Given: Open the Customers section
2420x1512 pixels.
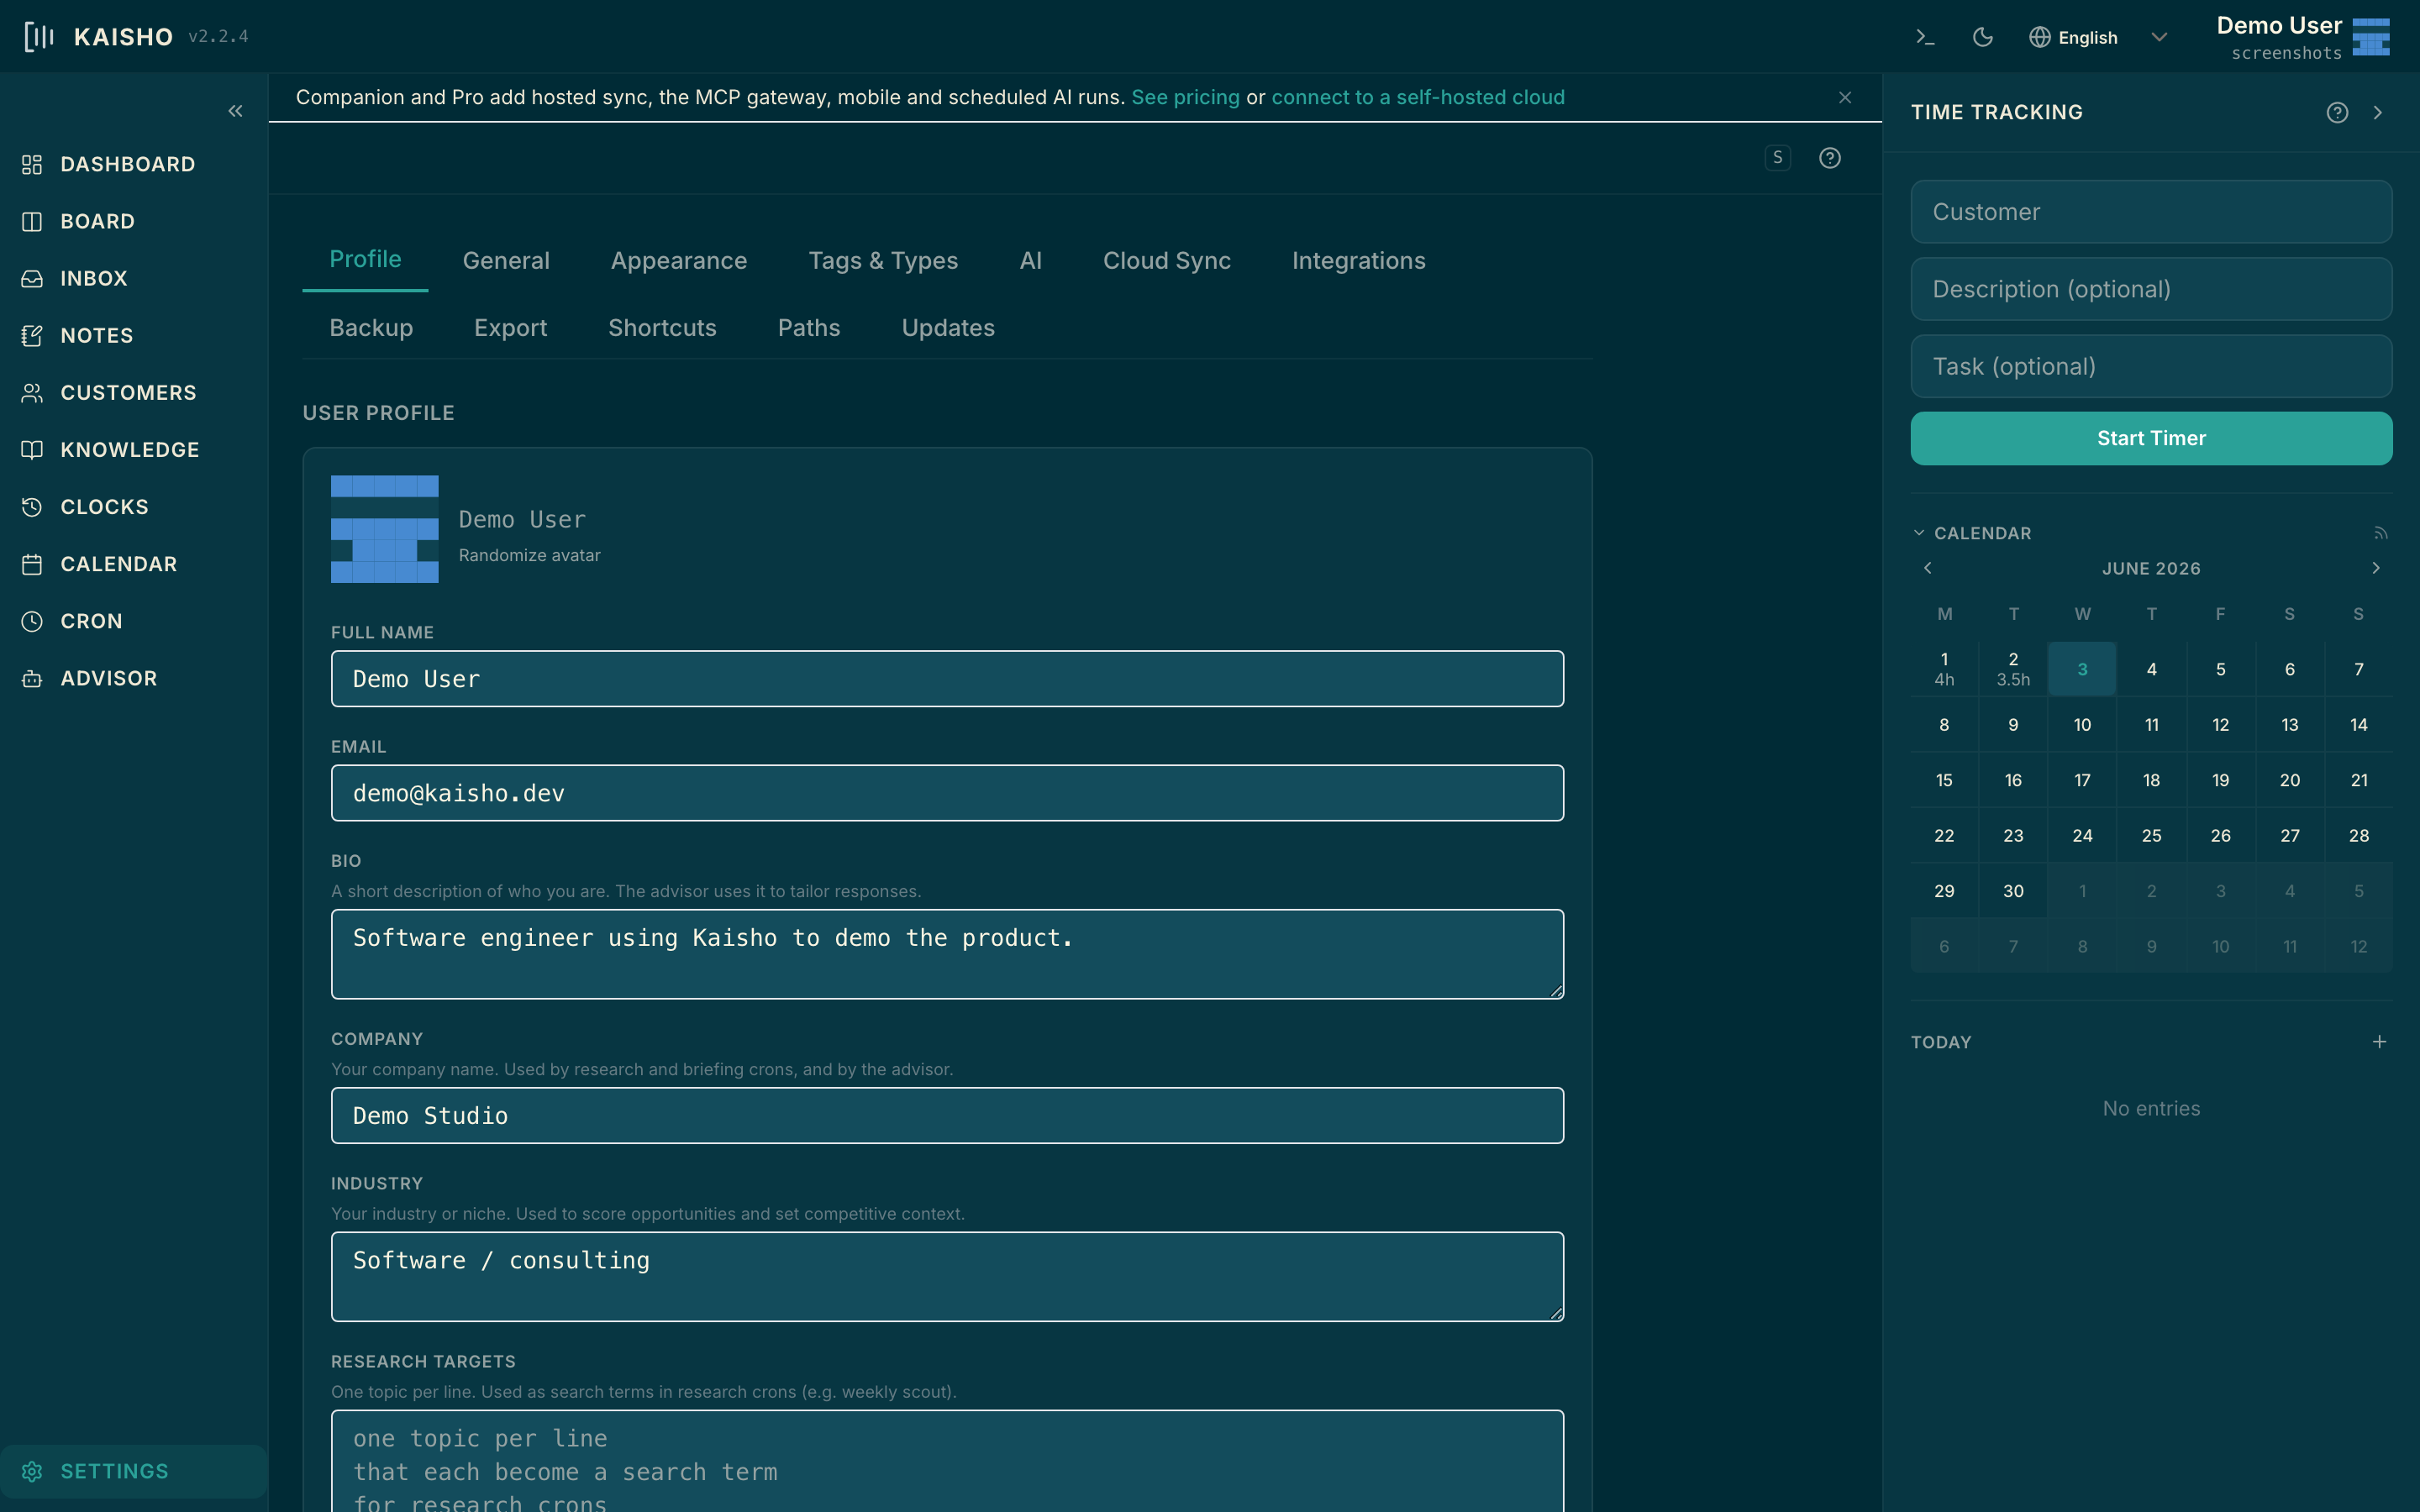Looking at the screenshot, I should tap(134, 392).
